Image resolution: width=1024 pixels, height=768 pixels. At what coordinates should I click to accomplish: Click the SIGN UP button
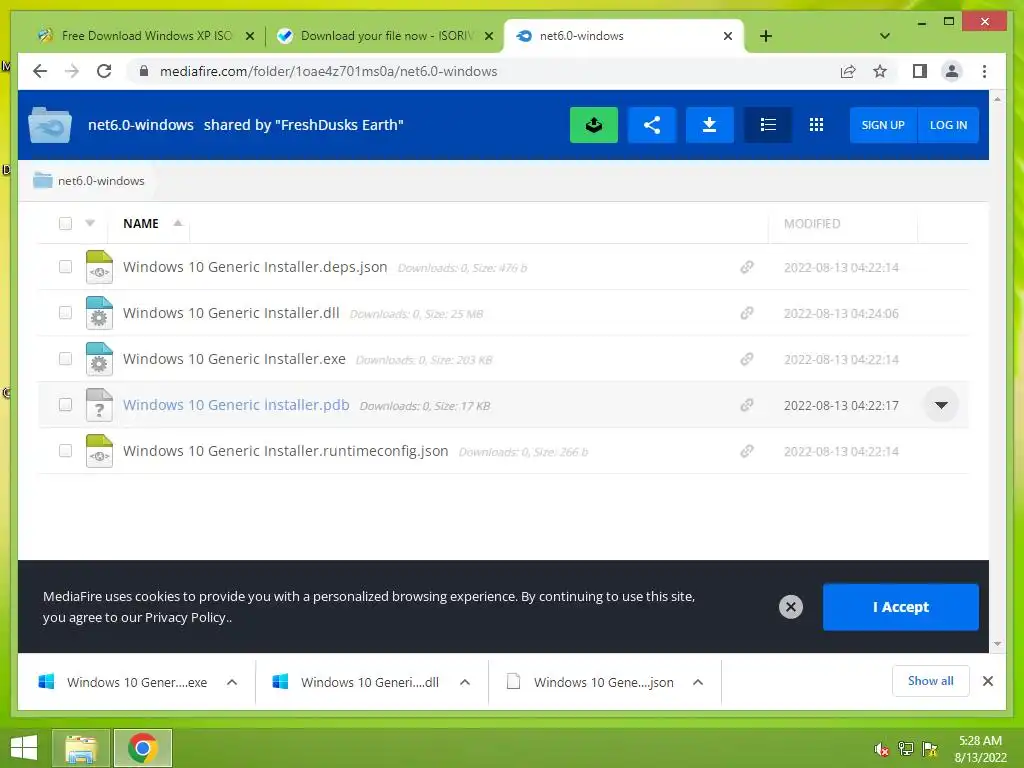(882, 125)
